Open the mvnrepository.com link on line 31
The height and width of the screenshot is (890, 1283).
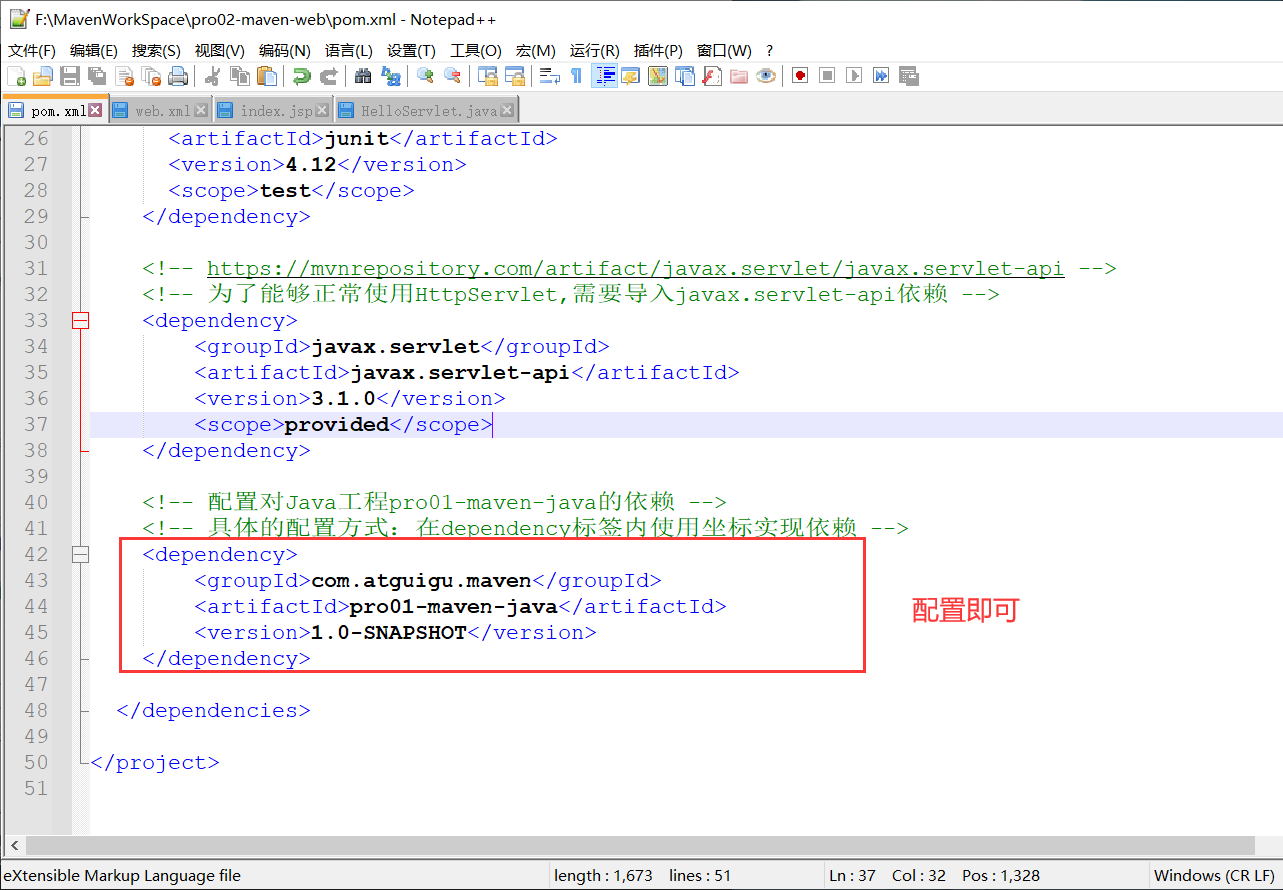click(636, 268)
